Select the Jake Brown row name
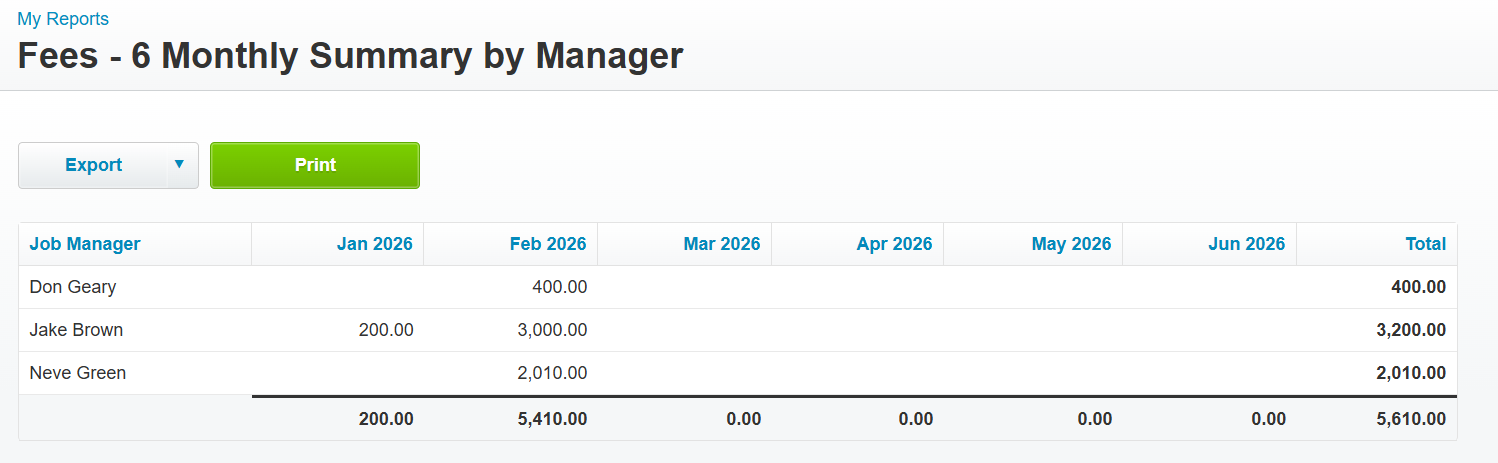Image resolution: width=1498 pixels, height=463 pixels. (x=76, y=330)
